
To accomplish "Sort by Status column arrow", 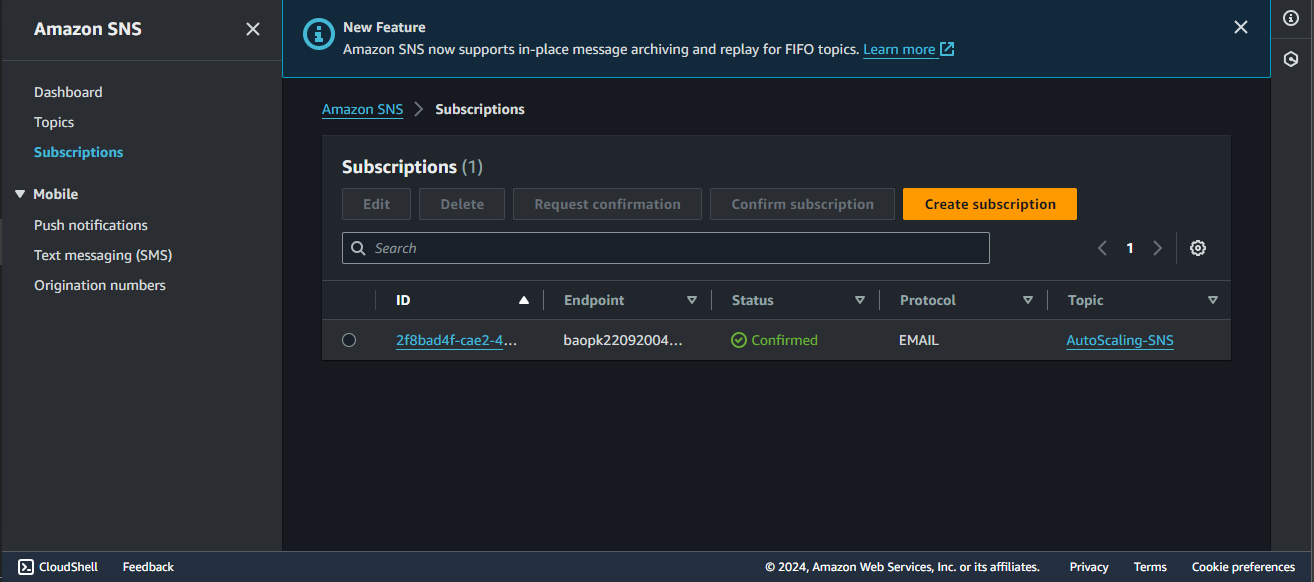I will pos(860,300).
